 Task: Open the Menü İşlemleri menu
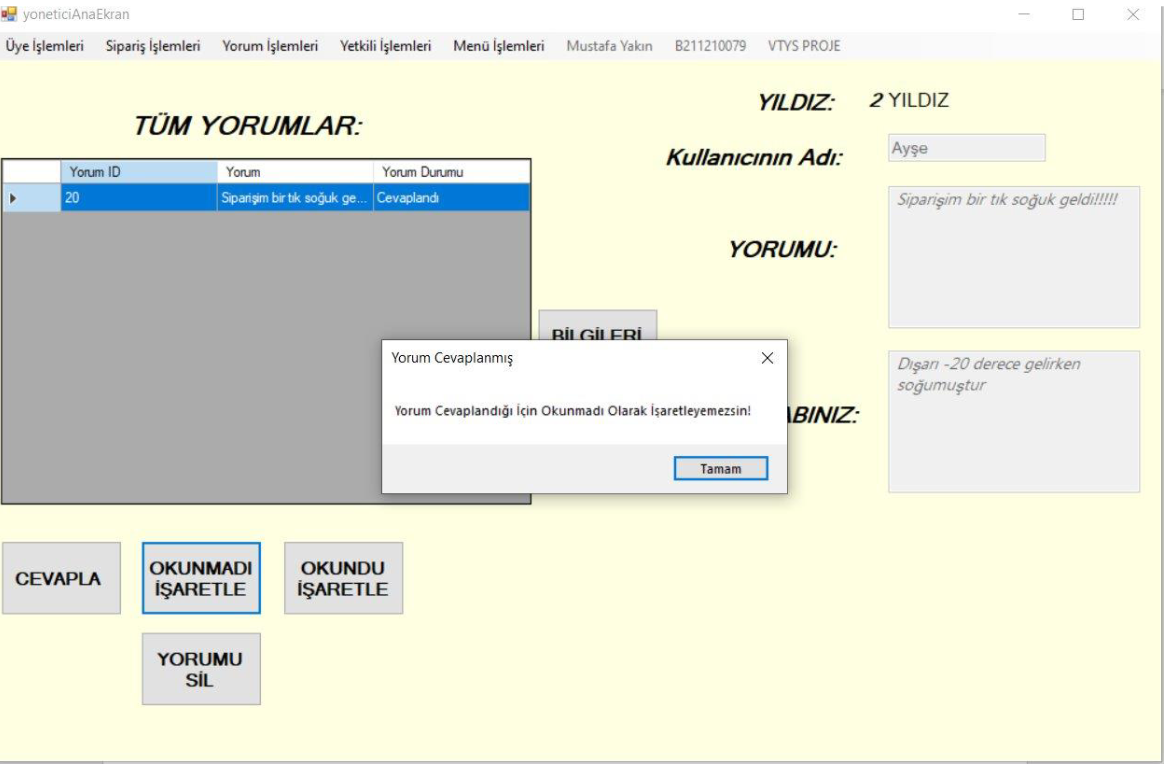pyautogui.click(x=499, y=46)
